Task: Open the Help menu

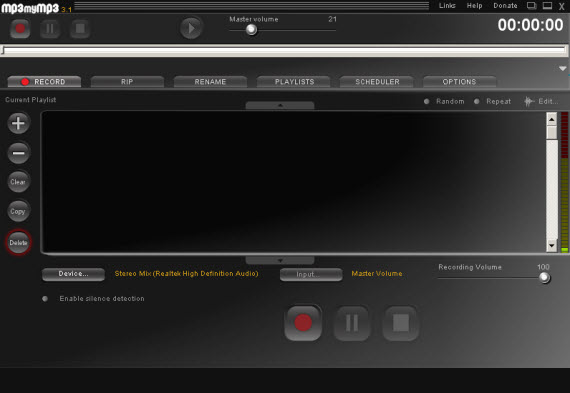Action: [x=474, y=5]
